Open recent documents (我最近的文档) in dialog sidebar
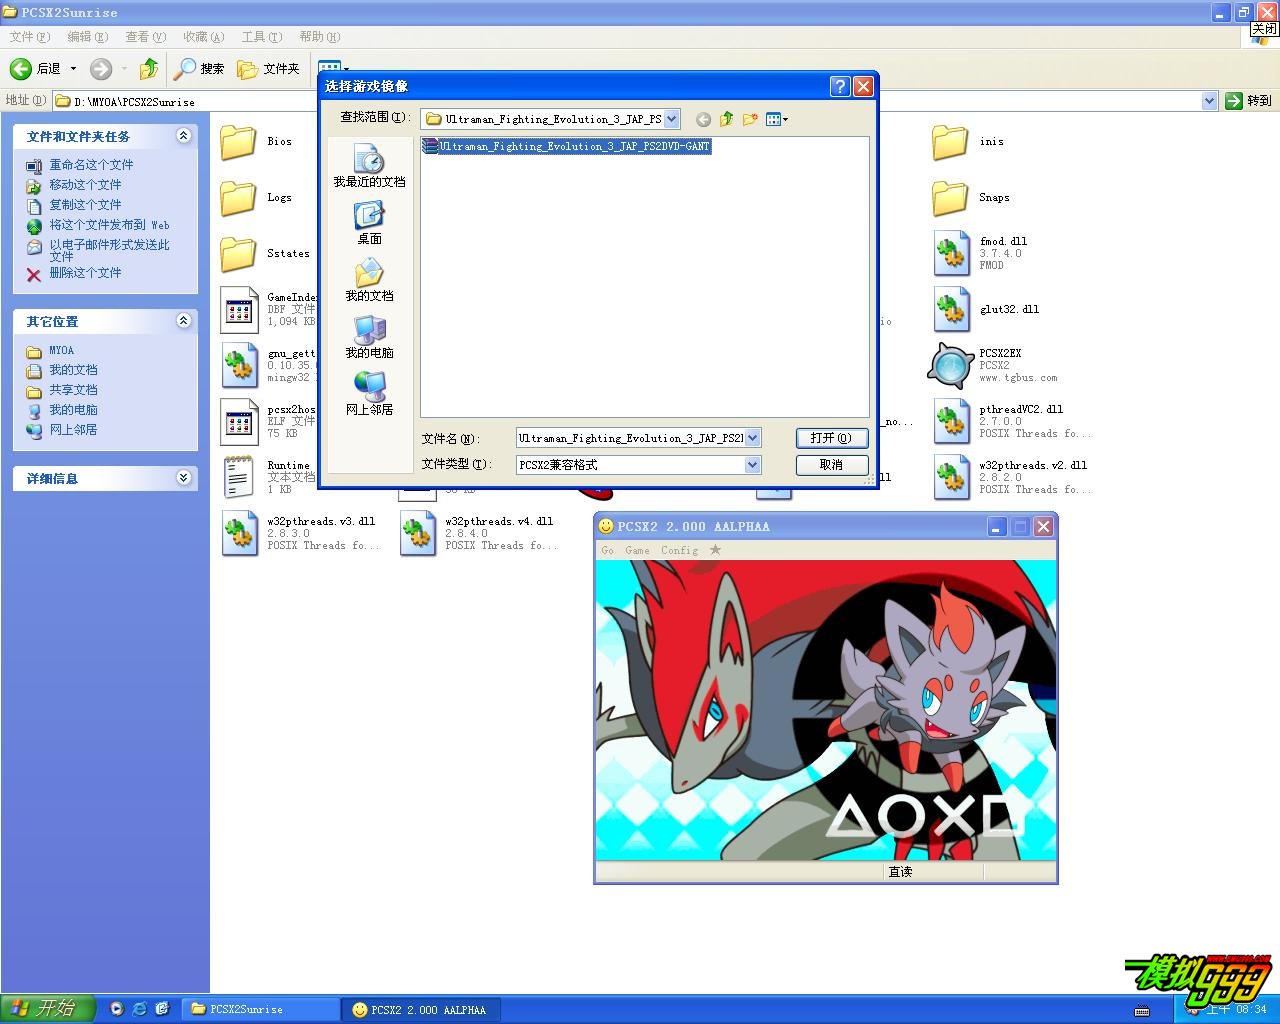The image size is (1280, 1024). [369, 166]
